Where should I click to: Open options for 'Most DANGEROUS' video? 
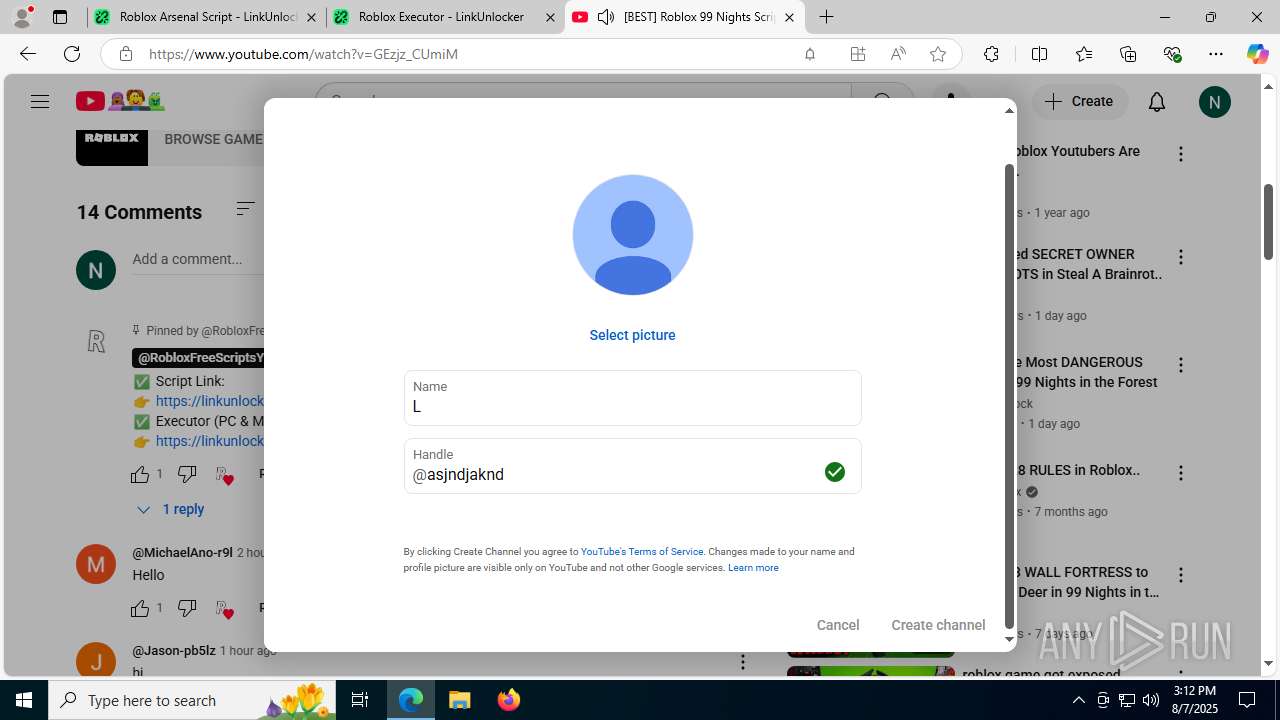(x=1181, y=365)
